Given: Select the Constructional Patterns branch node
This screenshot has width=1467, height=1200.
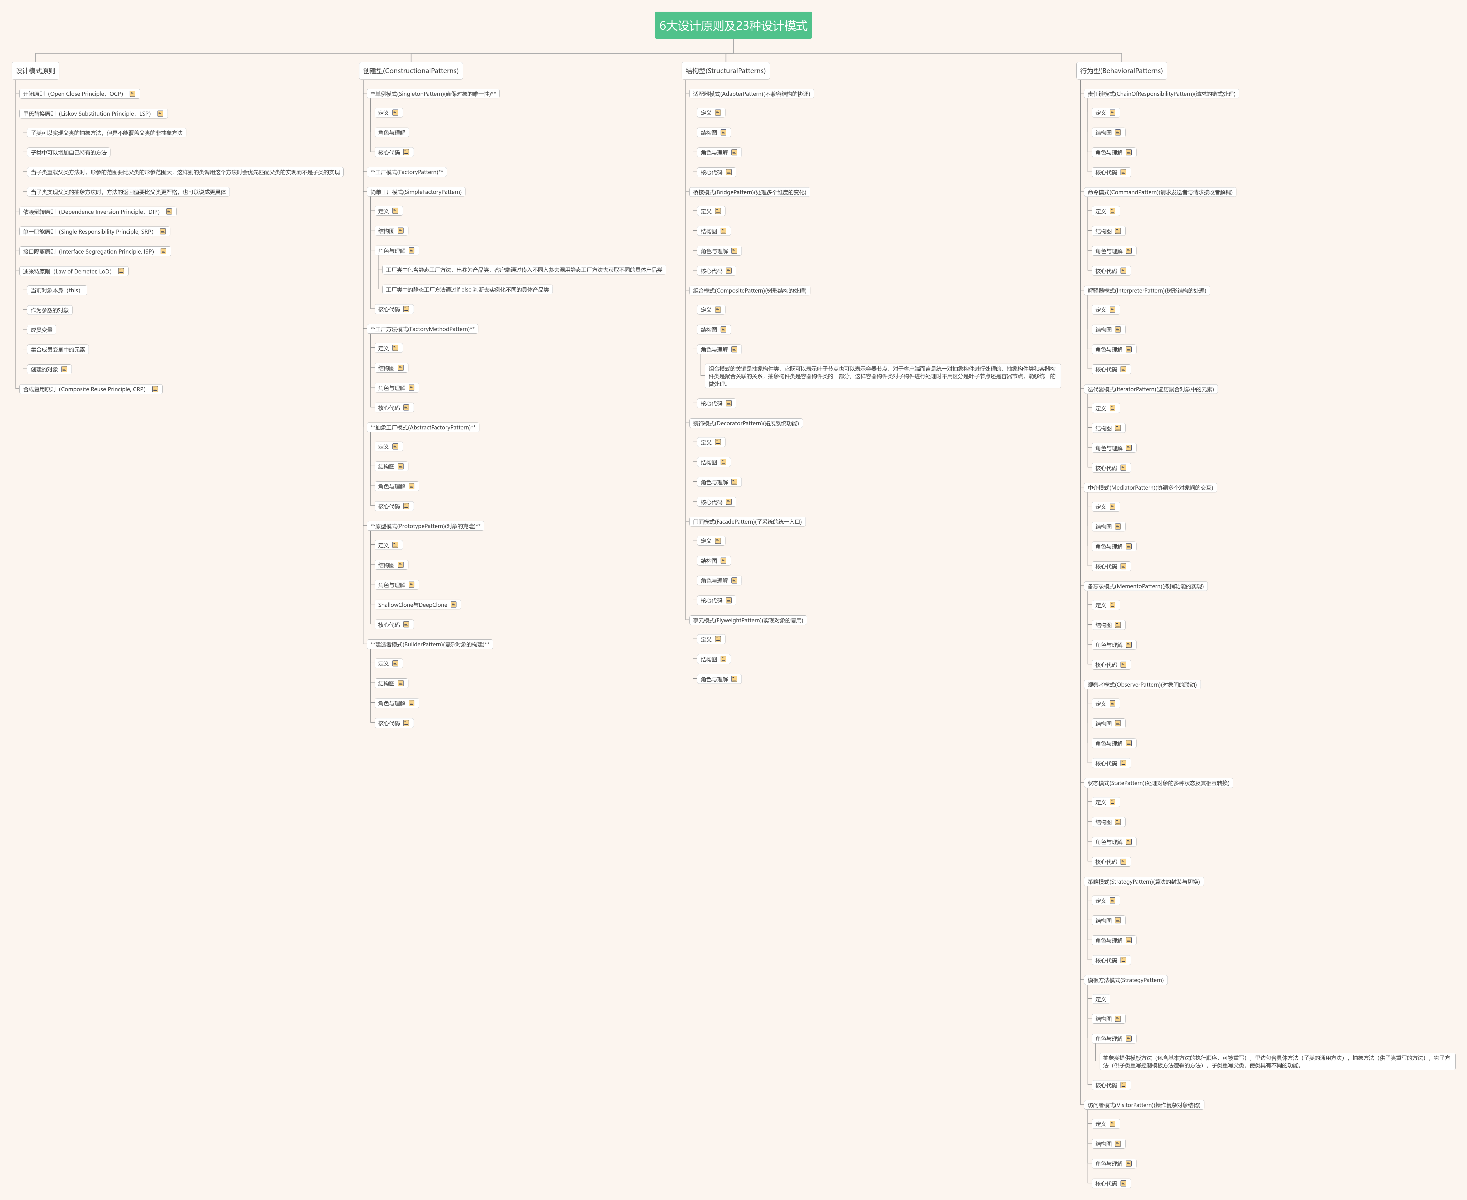Looking at the screenshot, I should pos(411,71).
